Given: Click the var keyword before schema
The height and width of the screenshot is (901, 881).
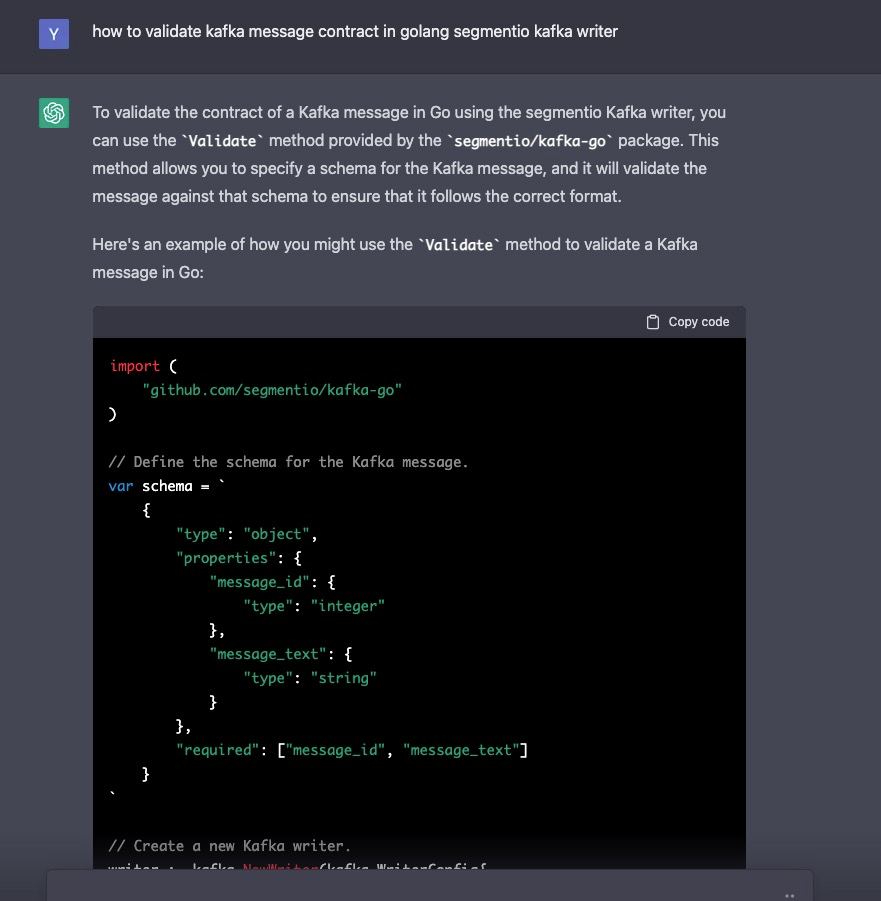Looking at the screenshot, I should (x=121, y=486).
